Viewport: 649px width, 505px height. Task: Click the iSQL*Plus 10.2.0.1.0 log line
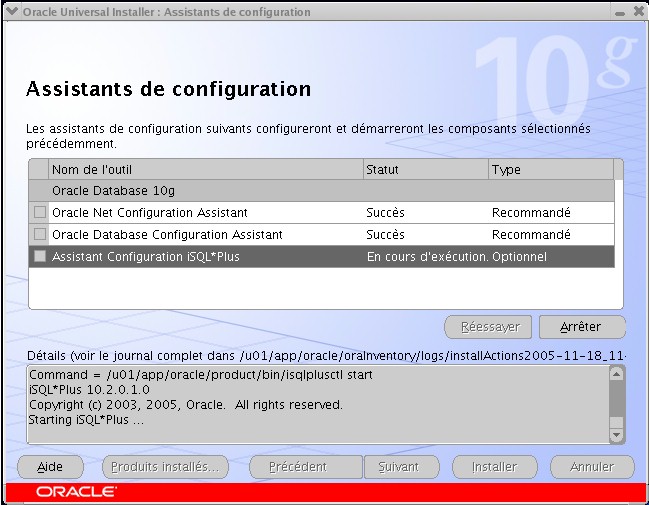point(89,390)
